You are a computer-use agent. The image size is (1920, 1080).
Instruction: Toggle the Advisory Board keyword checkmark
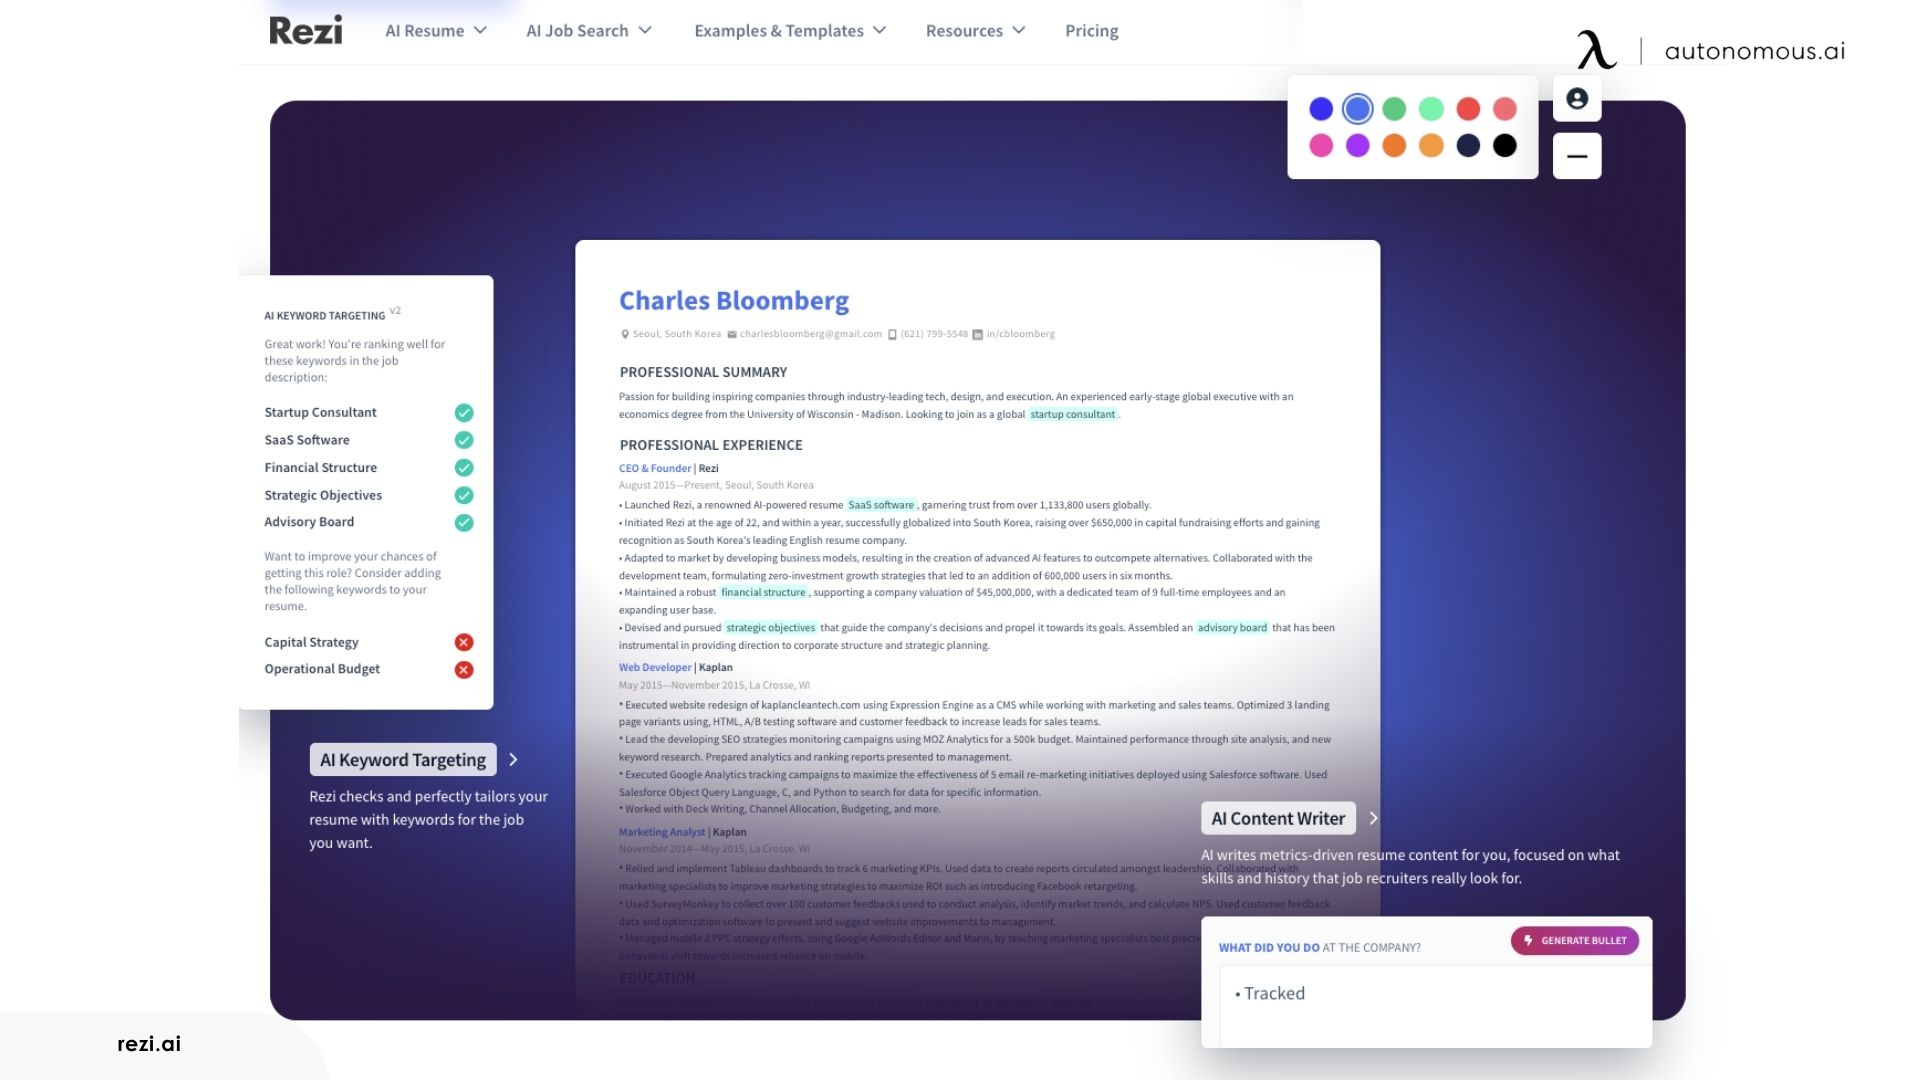pos(462,521)
